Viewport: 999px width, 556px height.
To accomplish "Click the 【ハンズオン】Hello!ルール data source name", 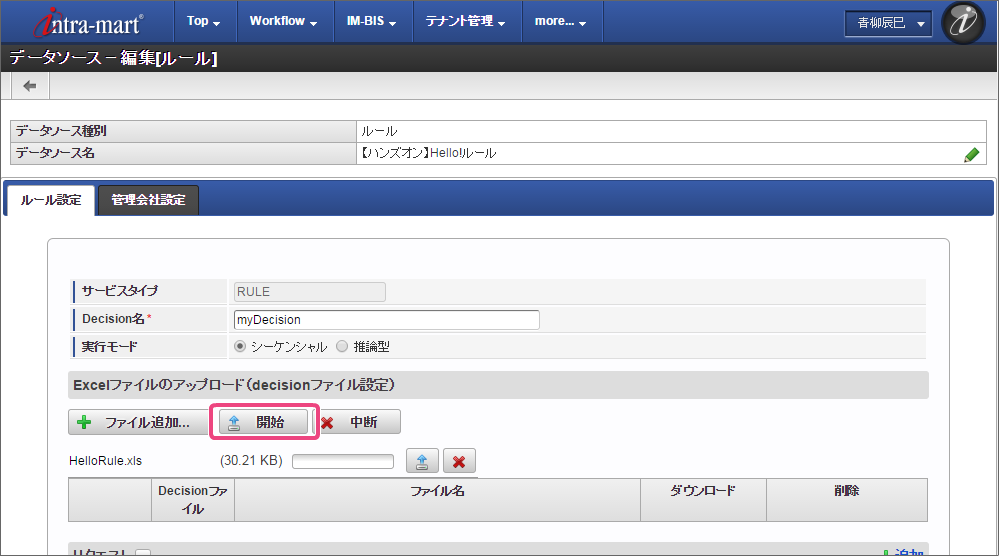I will coord(428,153).
